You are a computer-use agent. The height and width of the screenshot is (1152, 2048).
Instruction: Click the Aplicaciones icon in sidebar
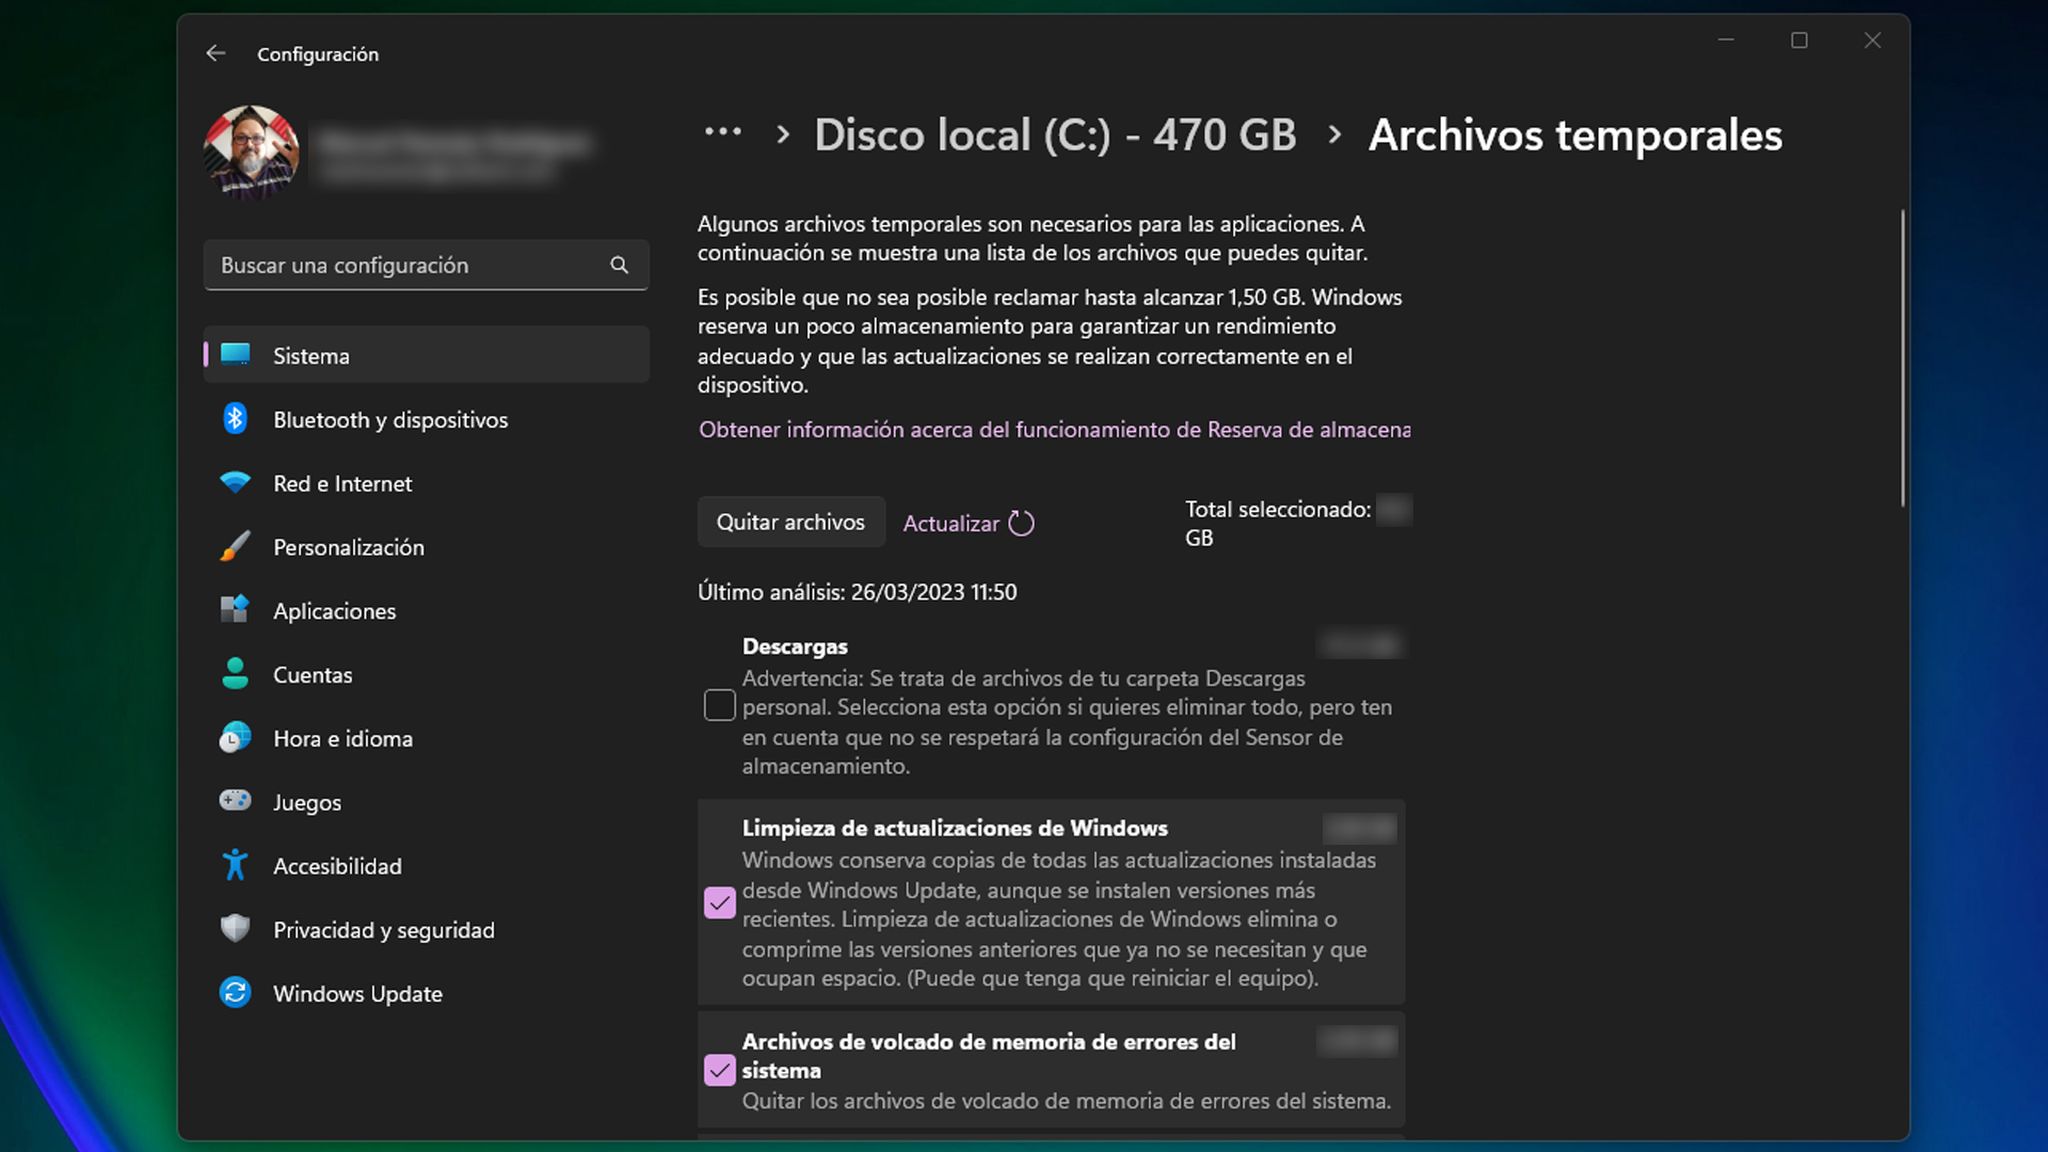(236, 610)
